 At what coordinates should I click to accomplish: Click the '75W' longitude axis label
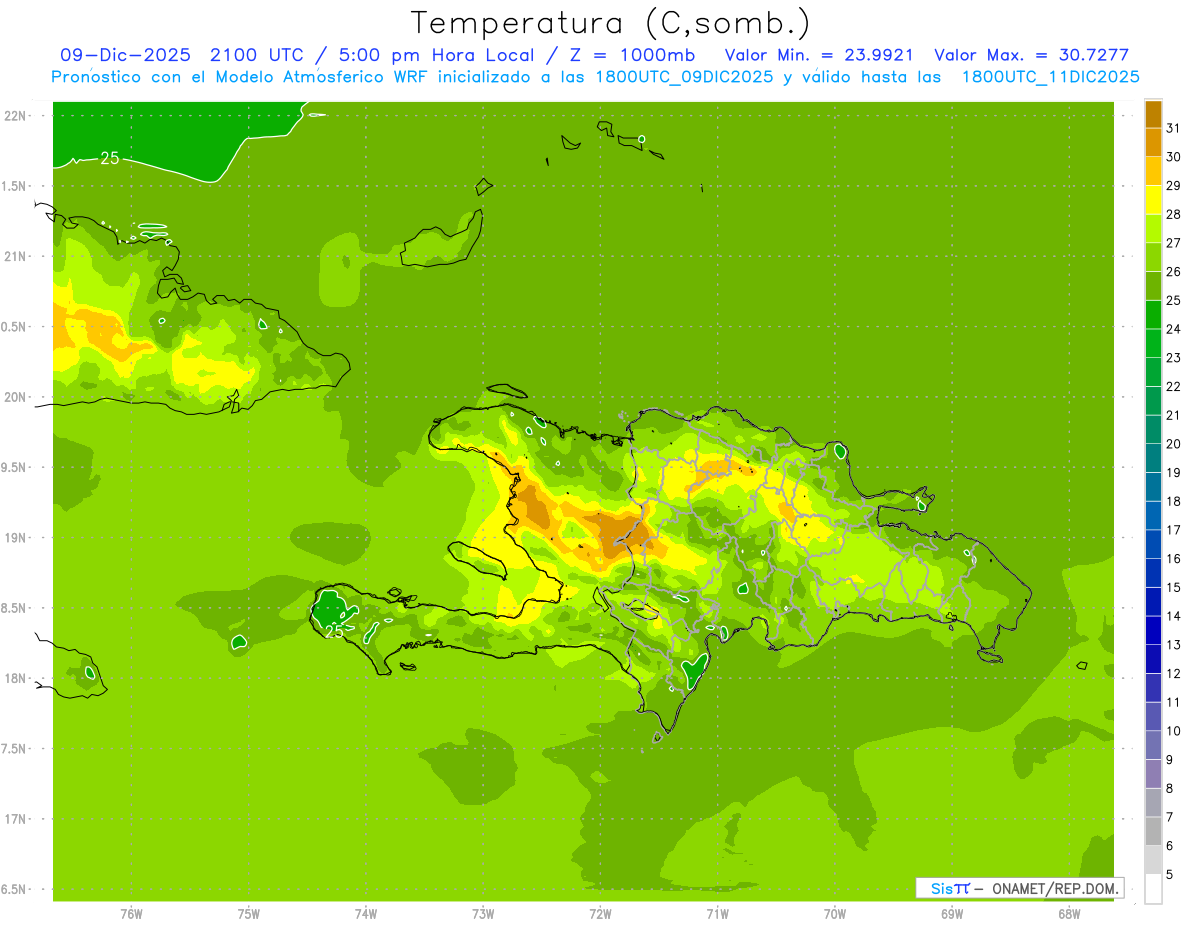249,914
